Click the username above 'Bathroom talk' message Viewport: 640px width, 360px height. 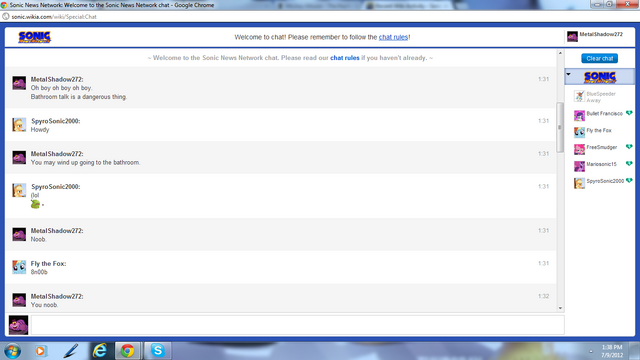pos(57,80)
